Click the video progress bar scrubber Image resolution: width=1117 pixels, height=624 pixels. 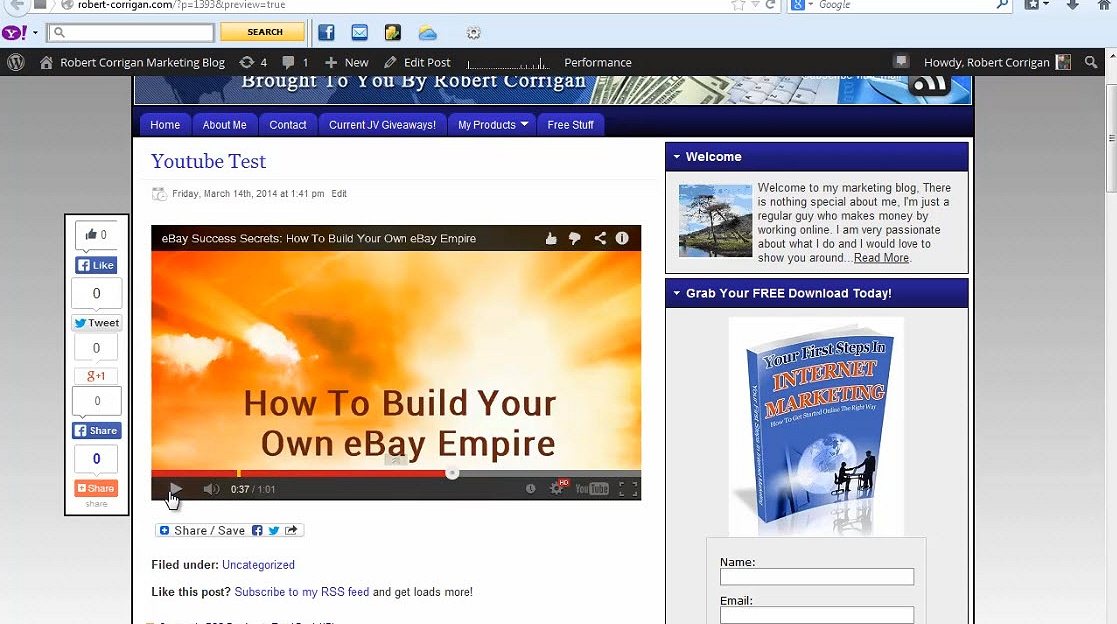[452, 473]
